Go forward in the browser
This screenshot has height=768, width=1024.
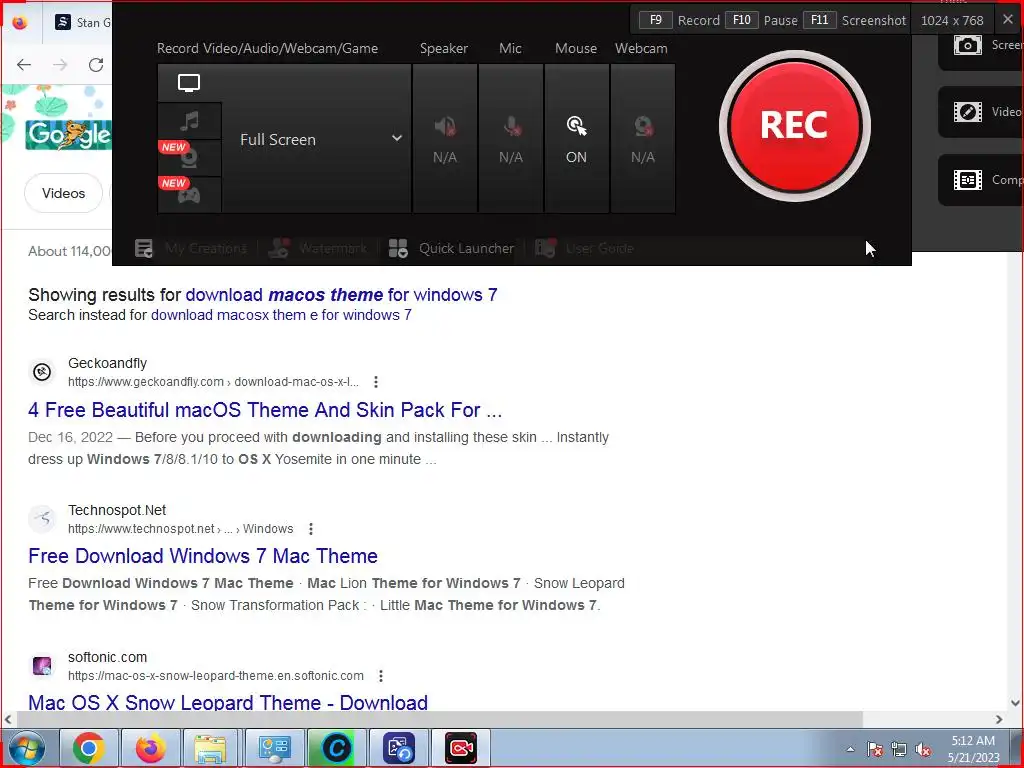[x=60, y=65]
